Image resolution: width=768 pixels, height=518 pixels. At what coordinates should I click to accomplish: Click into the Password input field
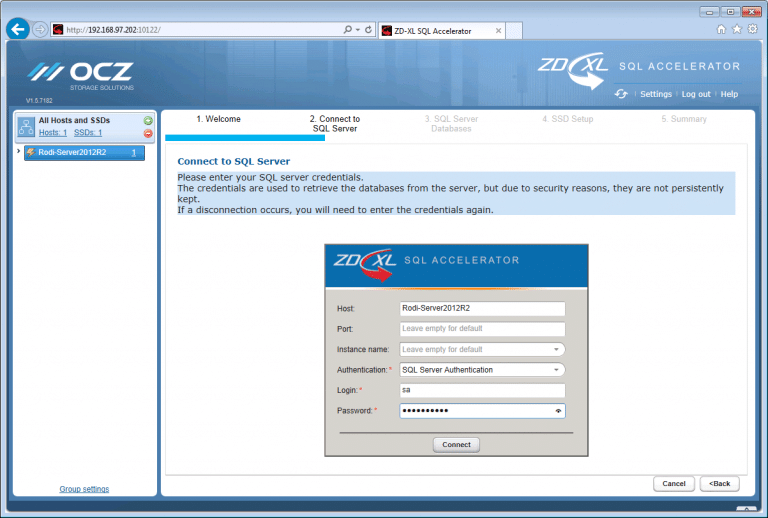click(482, 411)
